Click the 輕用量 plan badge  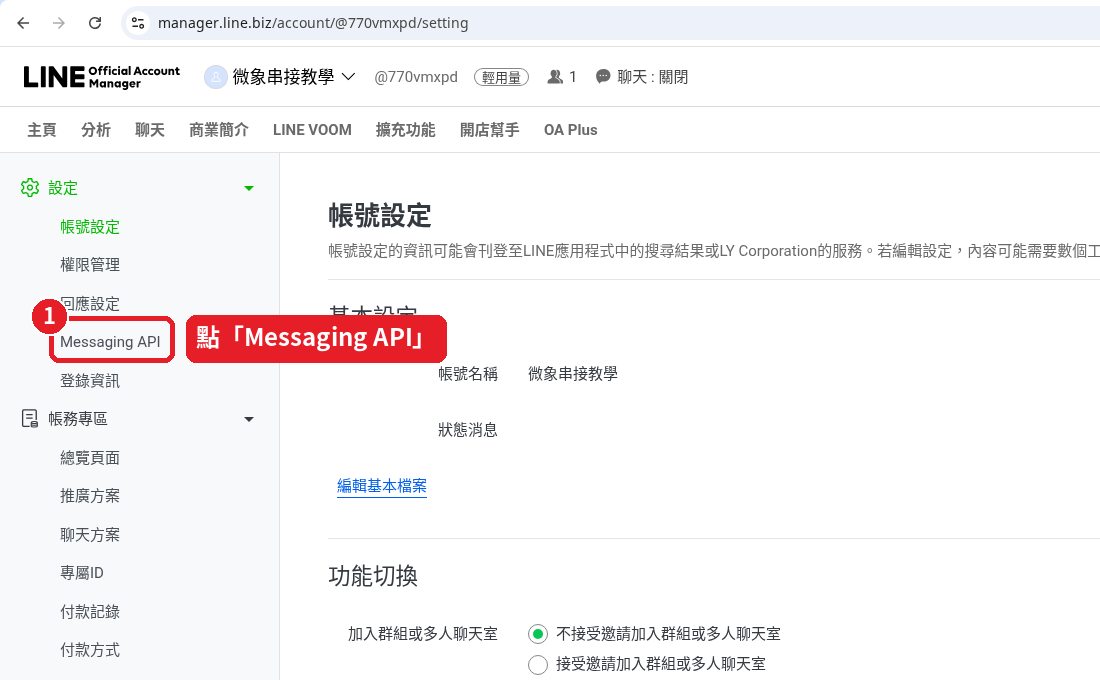pyautogui.click(x=502, y=77)
